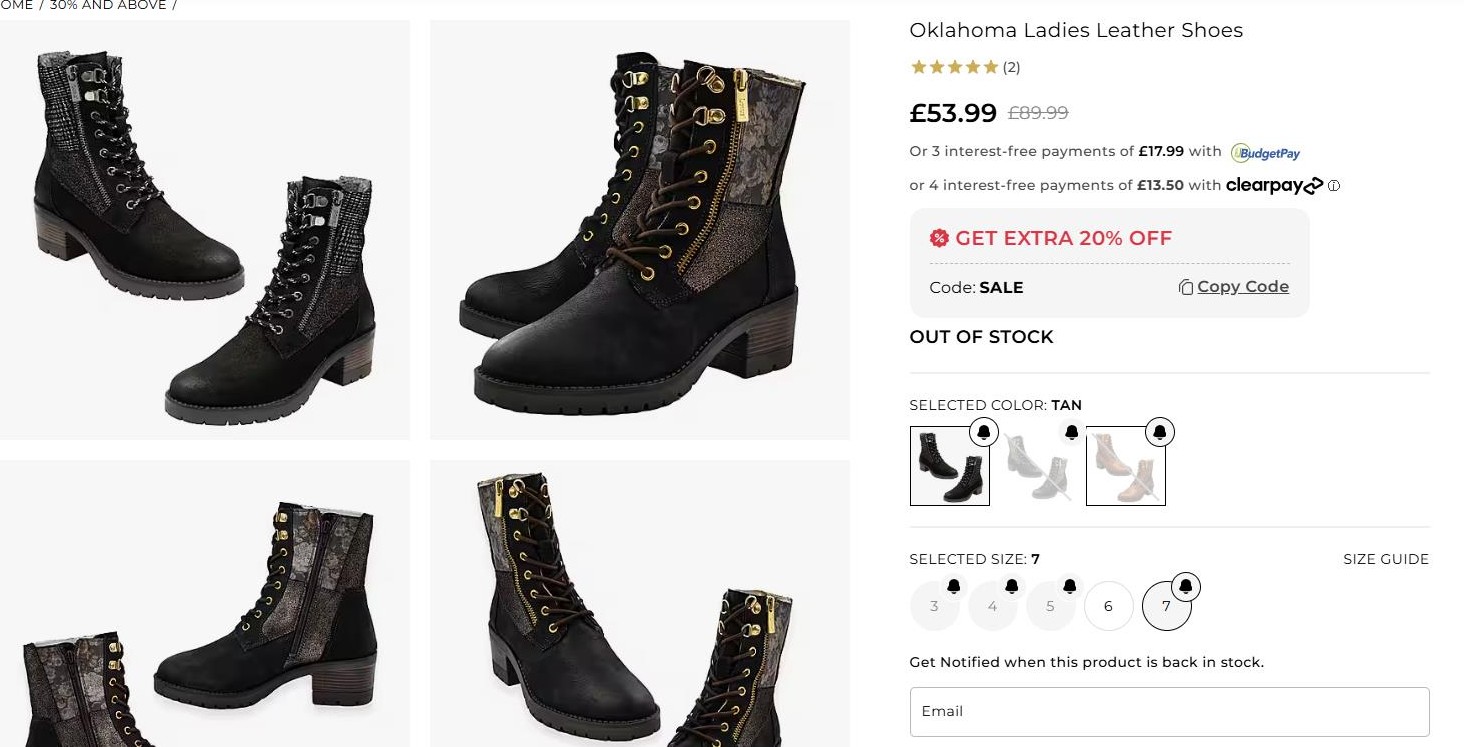Select size 6
This screenshot has width=1464, height=747.
point(1108,606)
